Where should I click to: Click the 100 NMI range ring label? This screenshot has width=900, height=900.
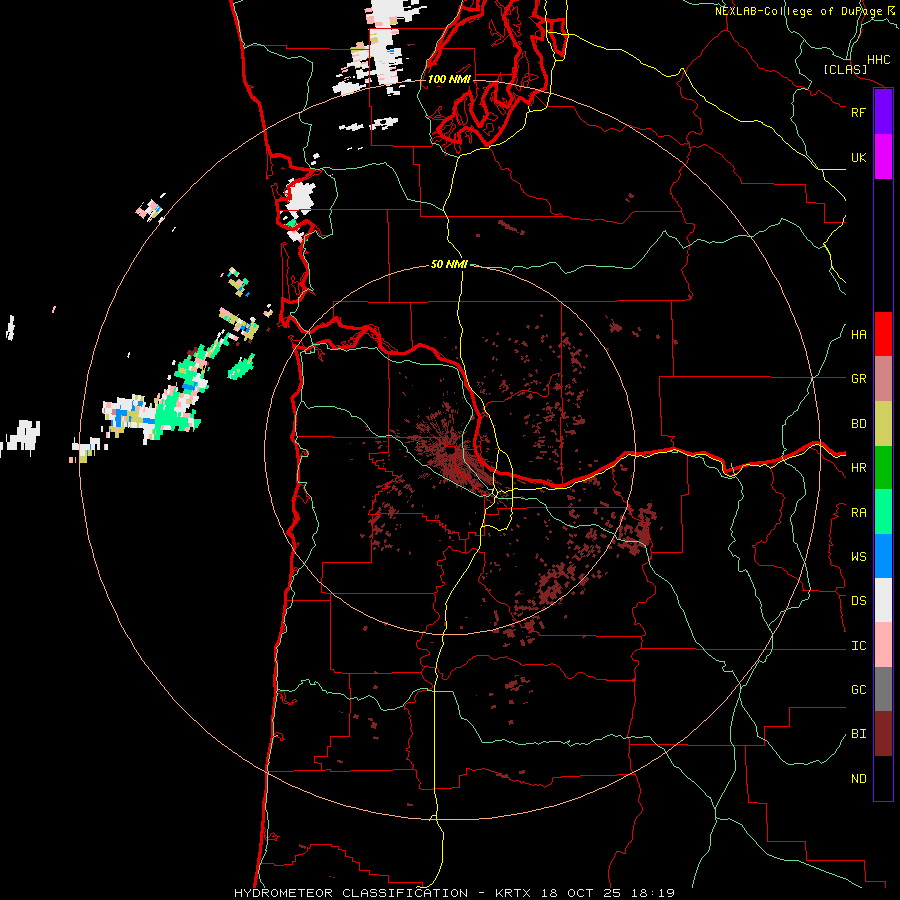pyautogui.click(x=449, y=79)
